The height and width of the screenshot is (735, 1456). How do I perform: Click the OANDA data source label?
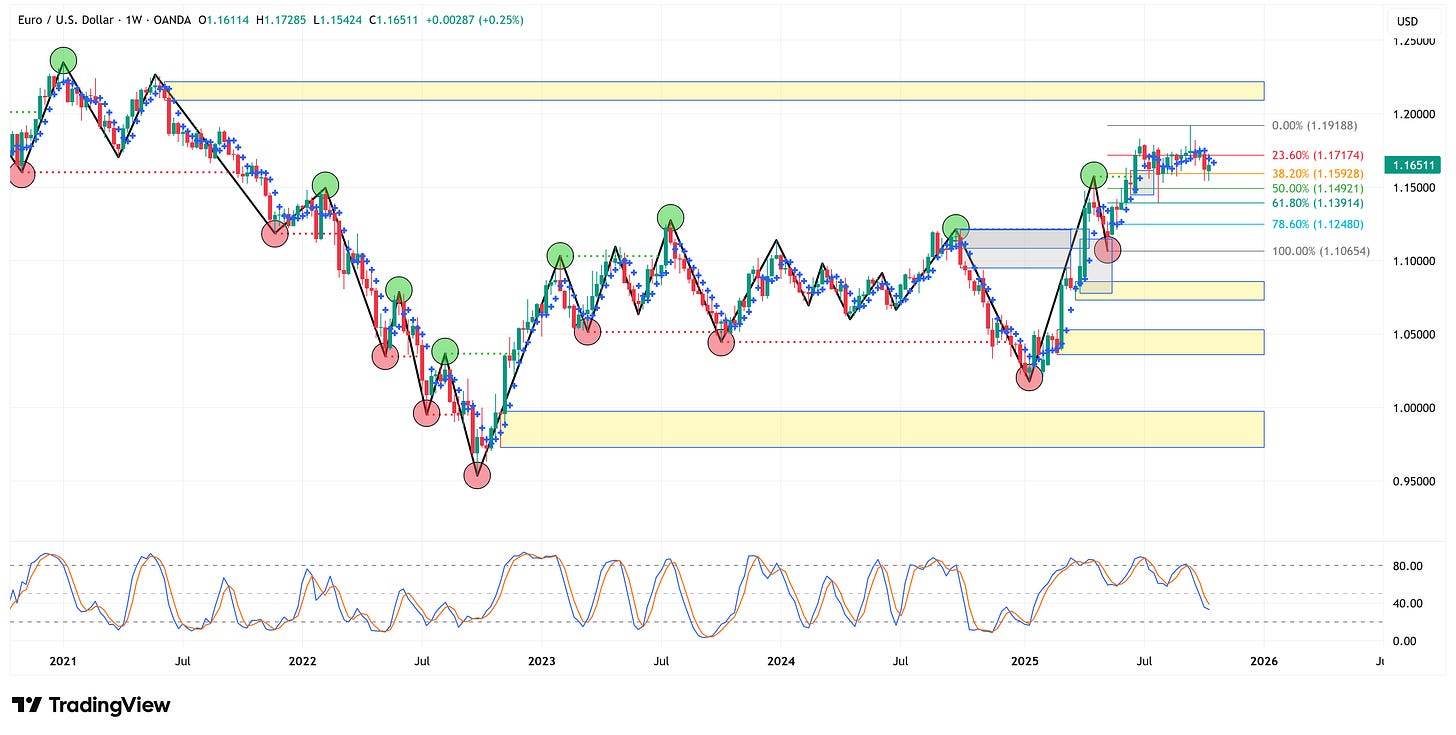pyautogui.click(x=175, y=18)
